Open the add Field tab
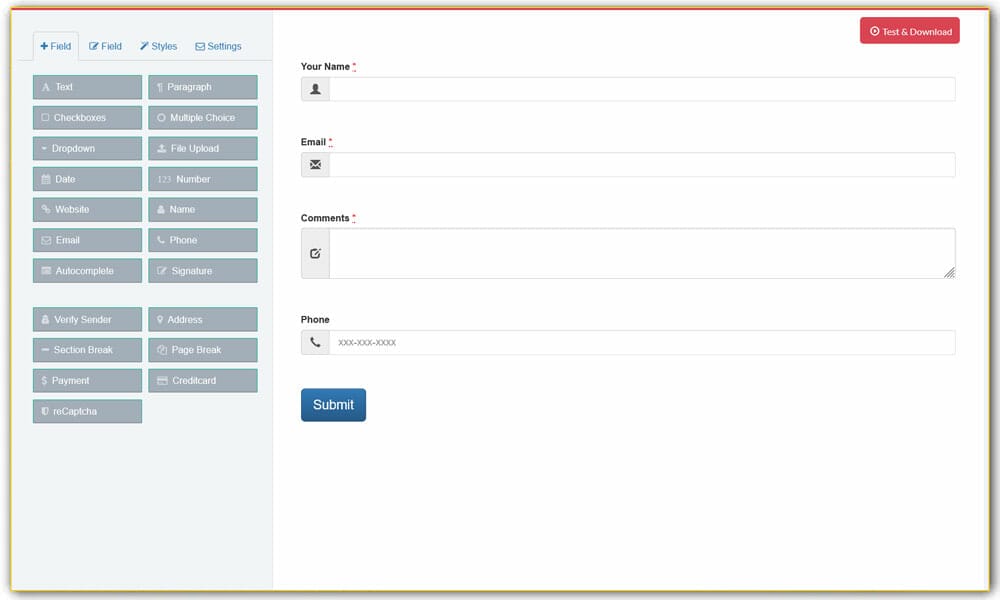Viewport: 1000px width, 600px height. click(x=55, y=47)
